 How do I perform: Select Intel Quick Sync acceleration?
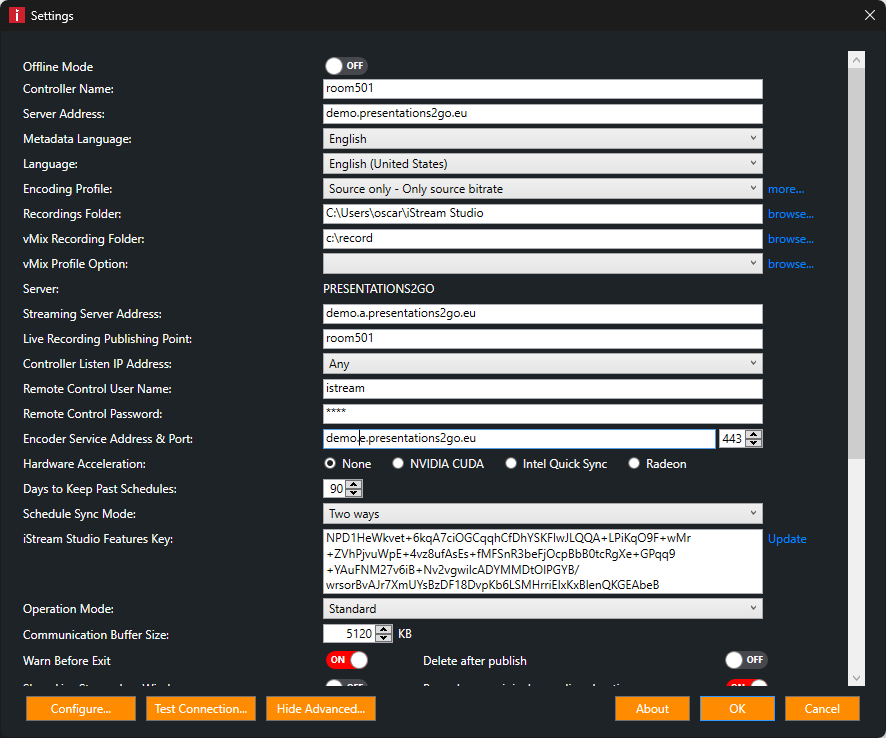[557, 464]
